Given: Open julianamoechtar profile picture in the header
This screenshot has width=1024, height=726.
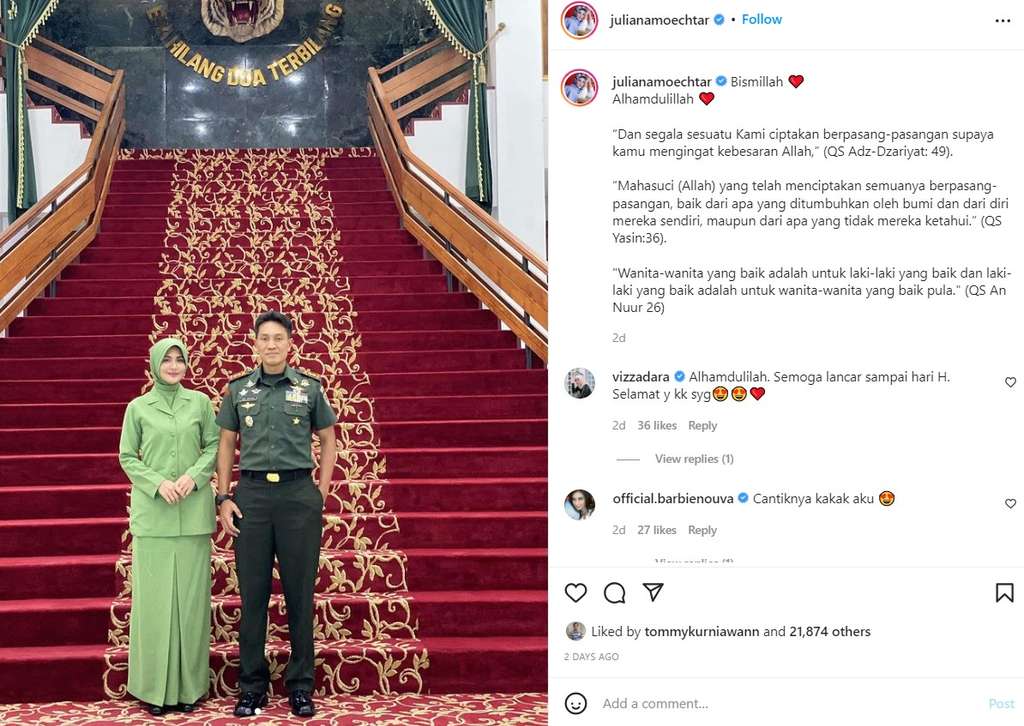Looking at the screenshot, I should tap(579, 20).
